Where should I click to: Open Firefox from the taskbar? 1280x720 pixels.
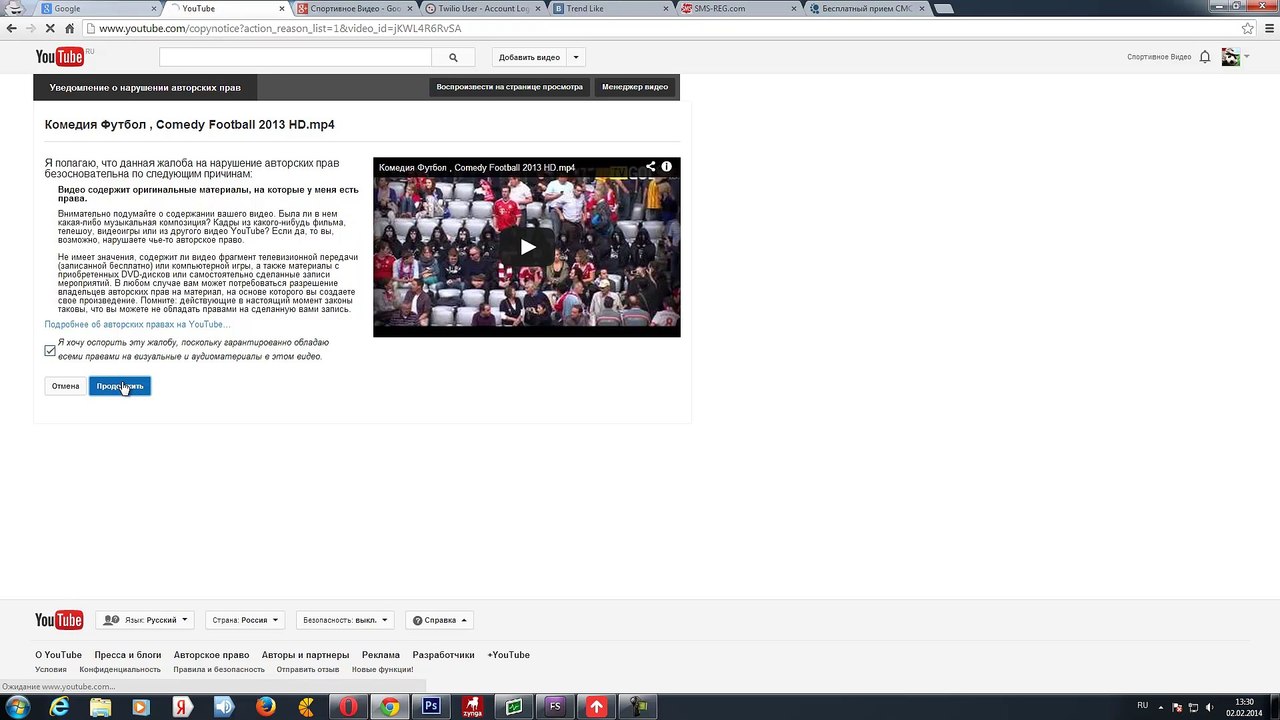coord(265,707)
